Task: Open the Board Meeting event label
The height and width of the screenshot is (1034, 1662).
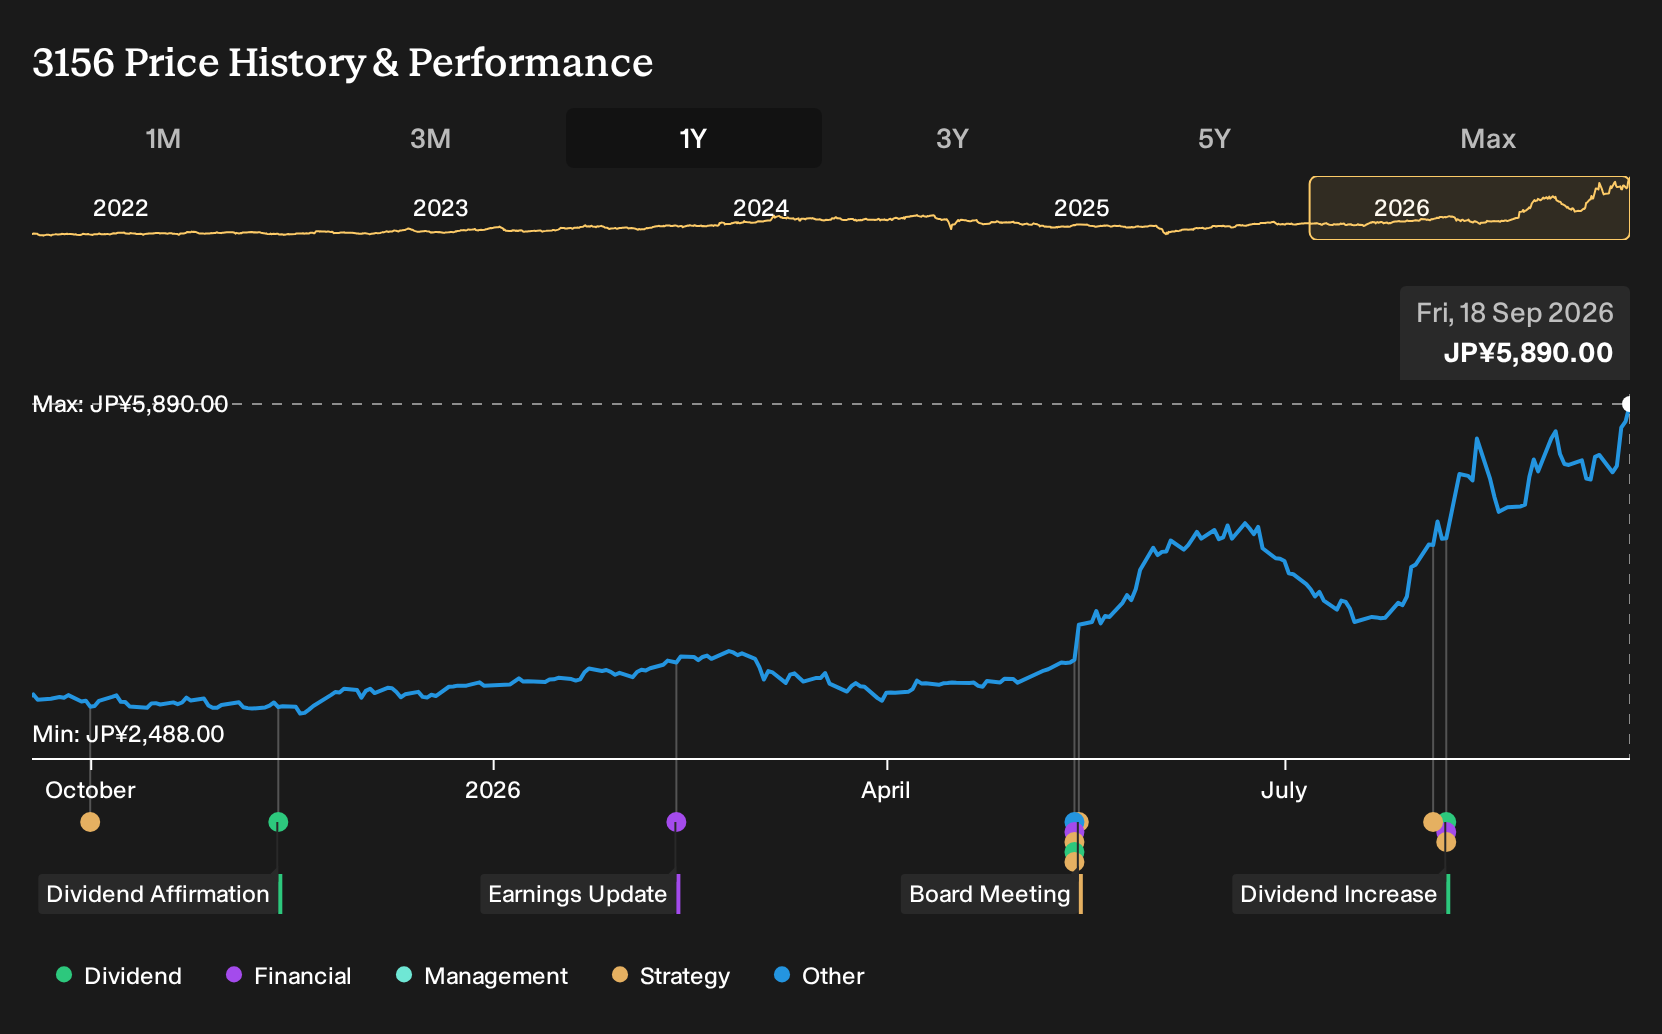Action: coord(992,894)
